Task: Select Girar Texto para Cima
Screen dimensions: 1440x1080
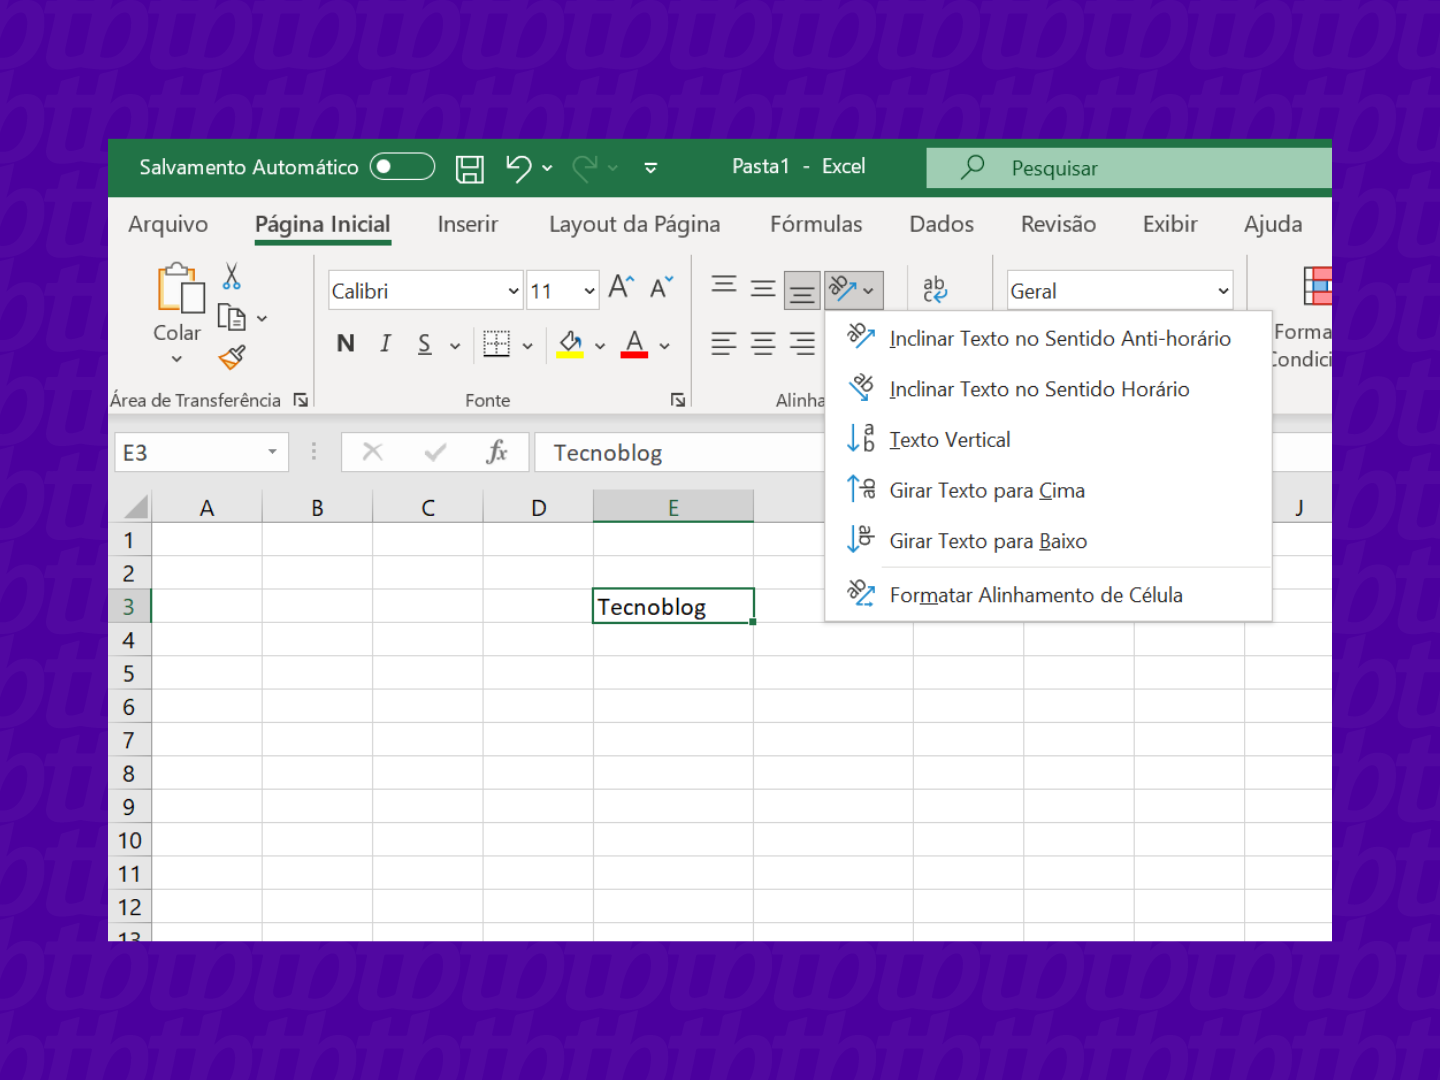Action: (1048, 490)
